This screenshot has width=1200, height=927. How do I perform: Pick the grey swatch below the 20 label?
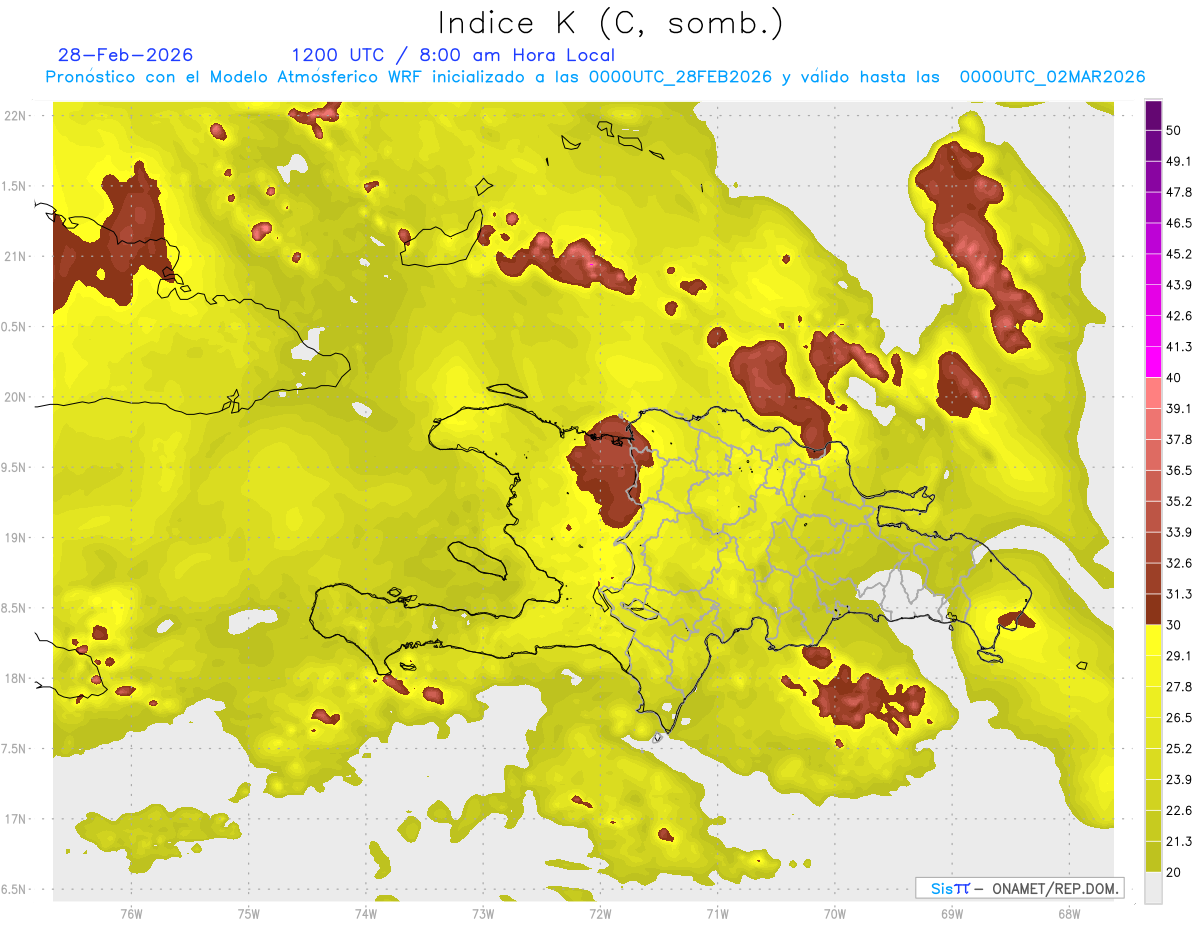click(1153, 887)
